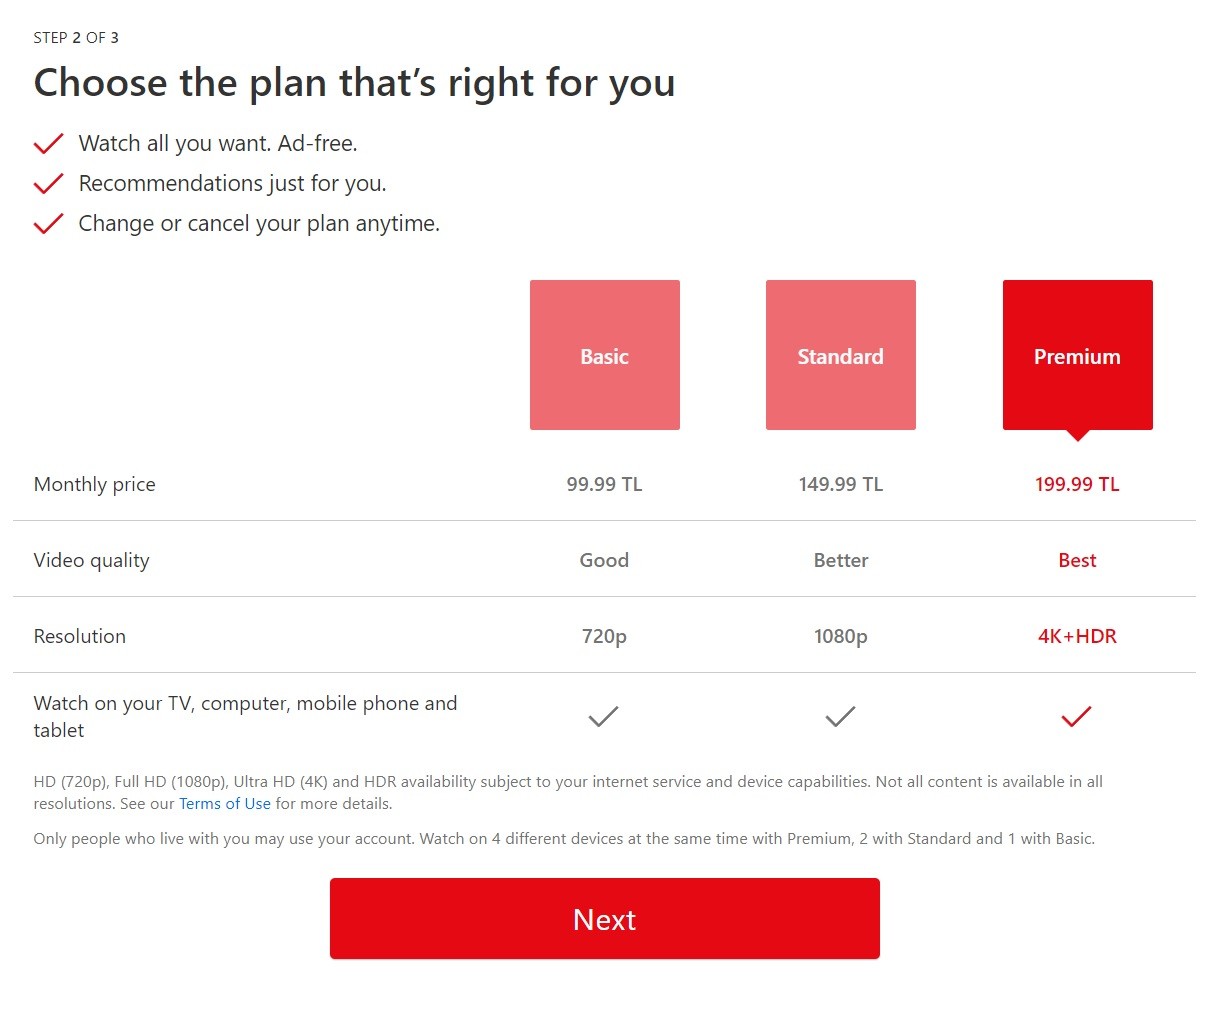This screenshot has height=1028, width=1209.
Task: Click the 4K+HDR resolution value
Action: click(1077, 637)
